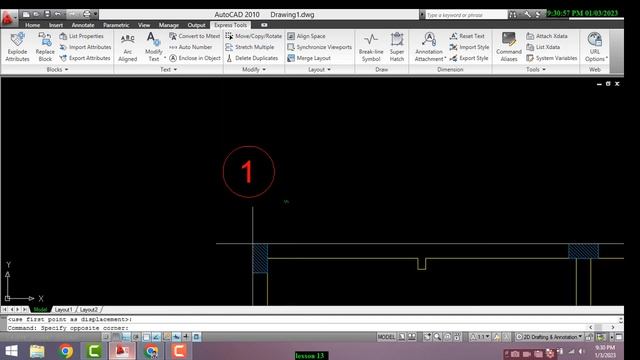Switch to the Insert ribbon tab
The width and height of the screenshot is (640, 360).
pos(56,25)
